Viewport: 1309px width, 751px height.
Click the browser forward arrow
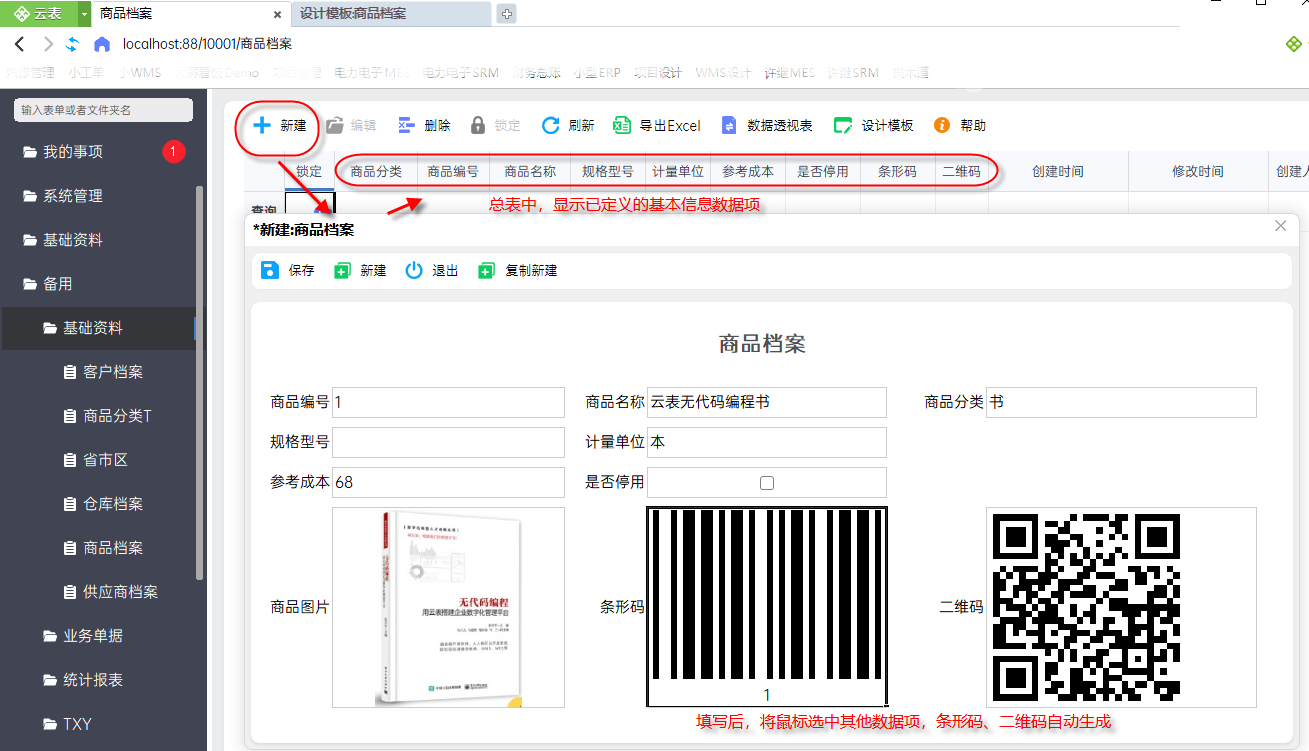pos(47,44)
